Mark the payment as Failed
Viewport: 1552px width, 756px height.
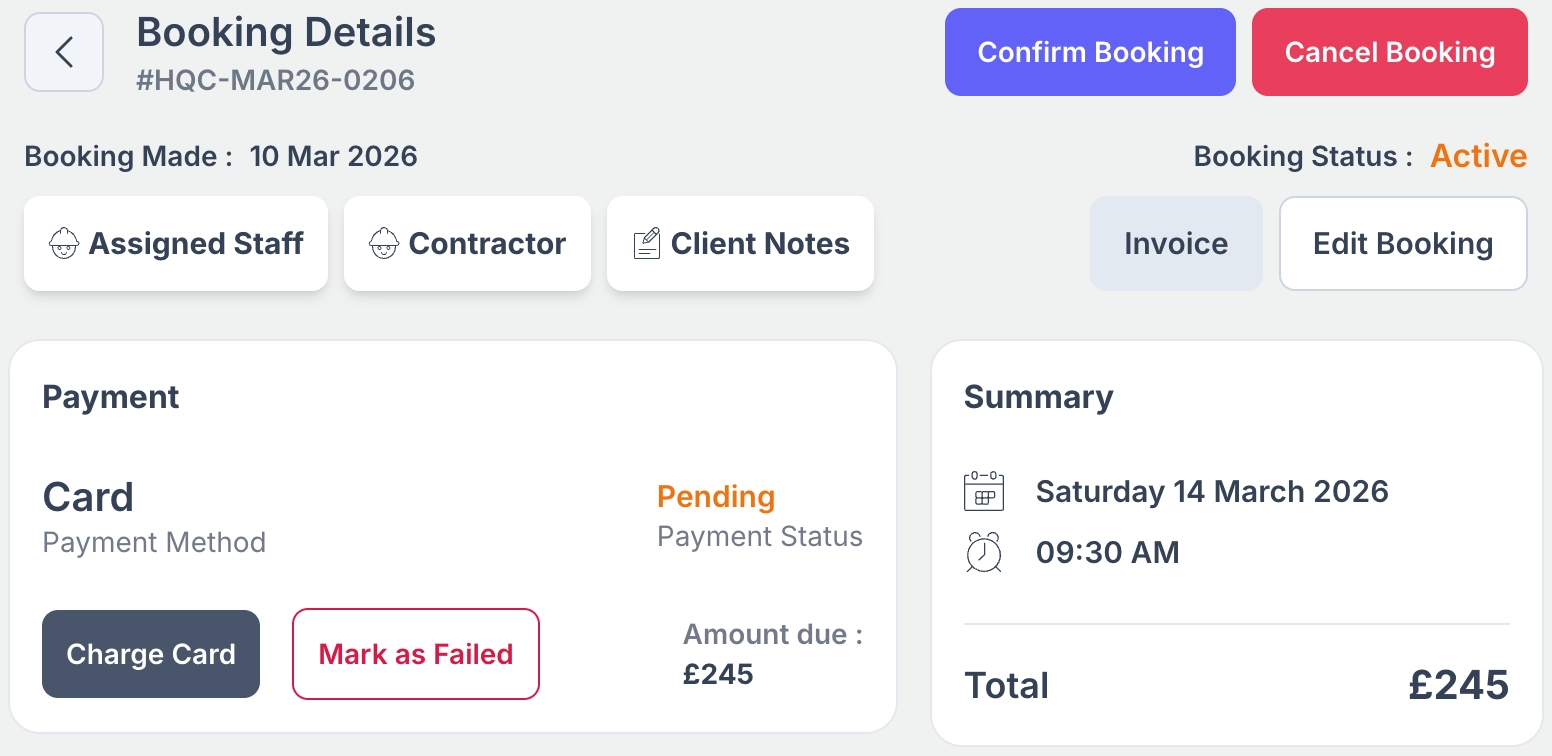[415, 654]
